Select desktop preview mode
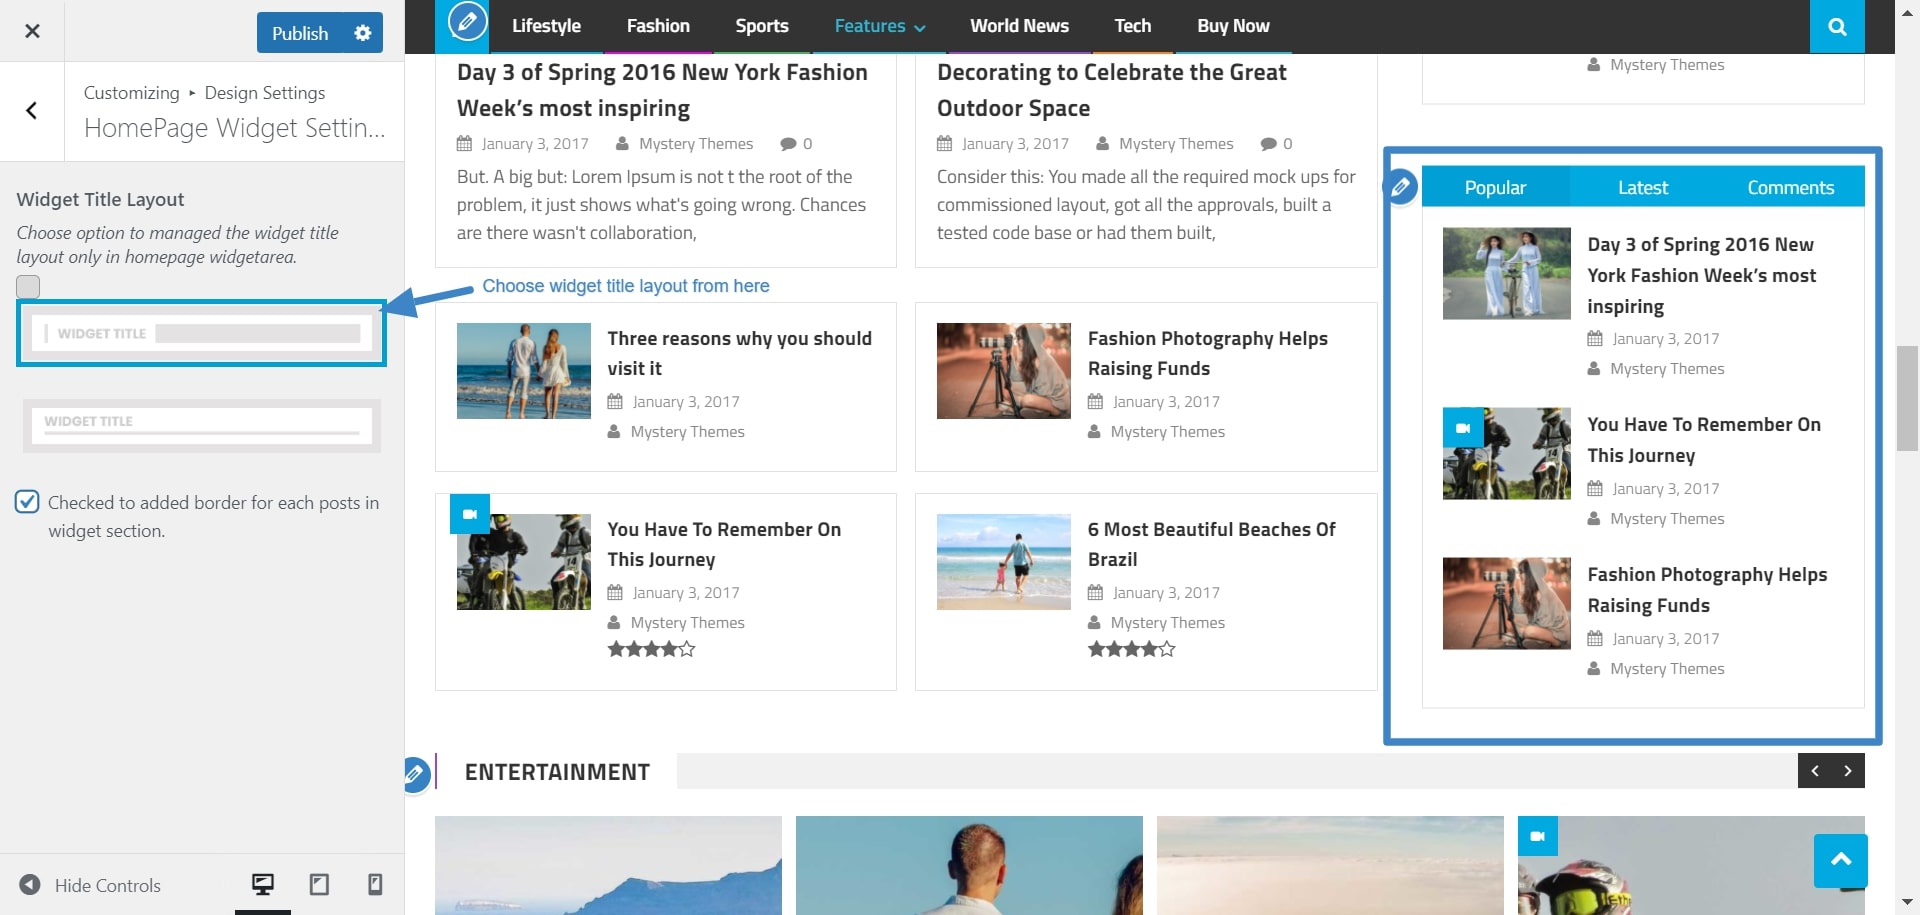This screenshot has height=915, width=1920. point(262,884)
